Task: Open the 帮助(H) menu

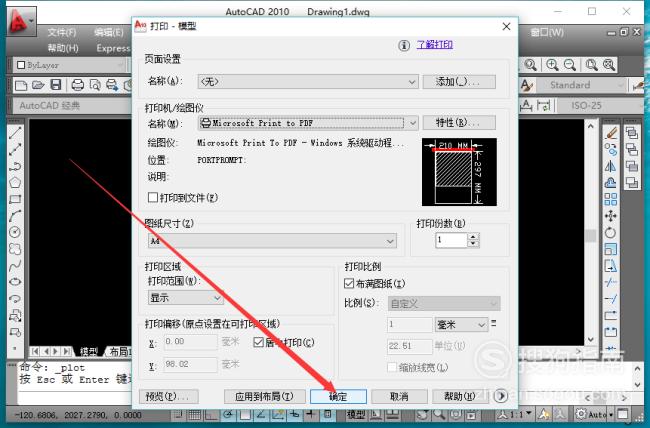Action: tap(63, 48)
